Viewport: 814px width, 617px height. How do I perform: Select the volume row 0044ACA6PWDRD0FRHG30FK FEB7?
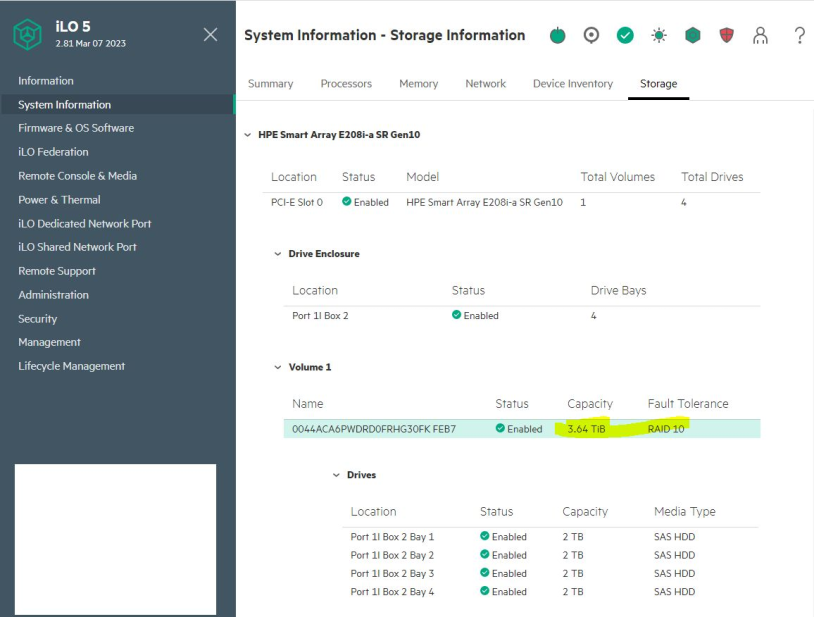[374, 429]
